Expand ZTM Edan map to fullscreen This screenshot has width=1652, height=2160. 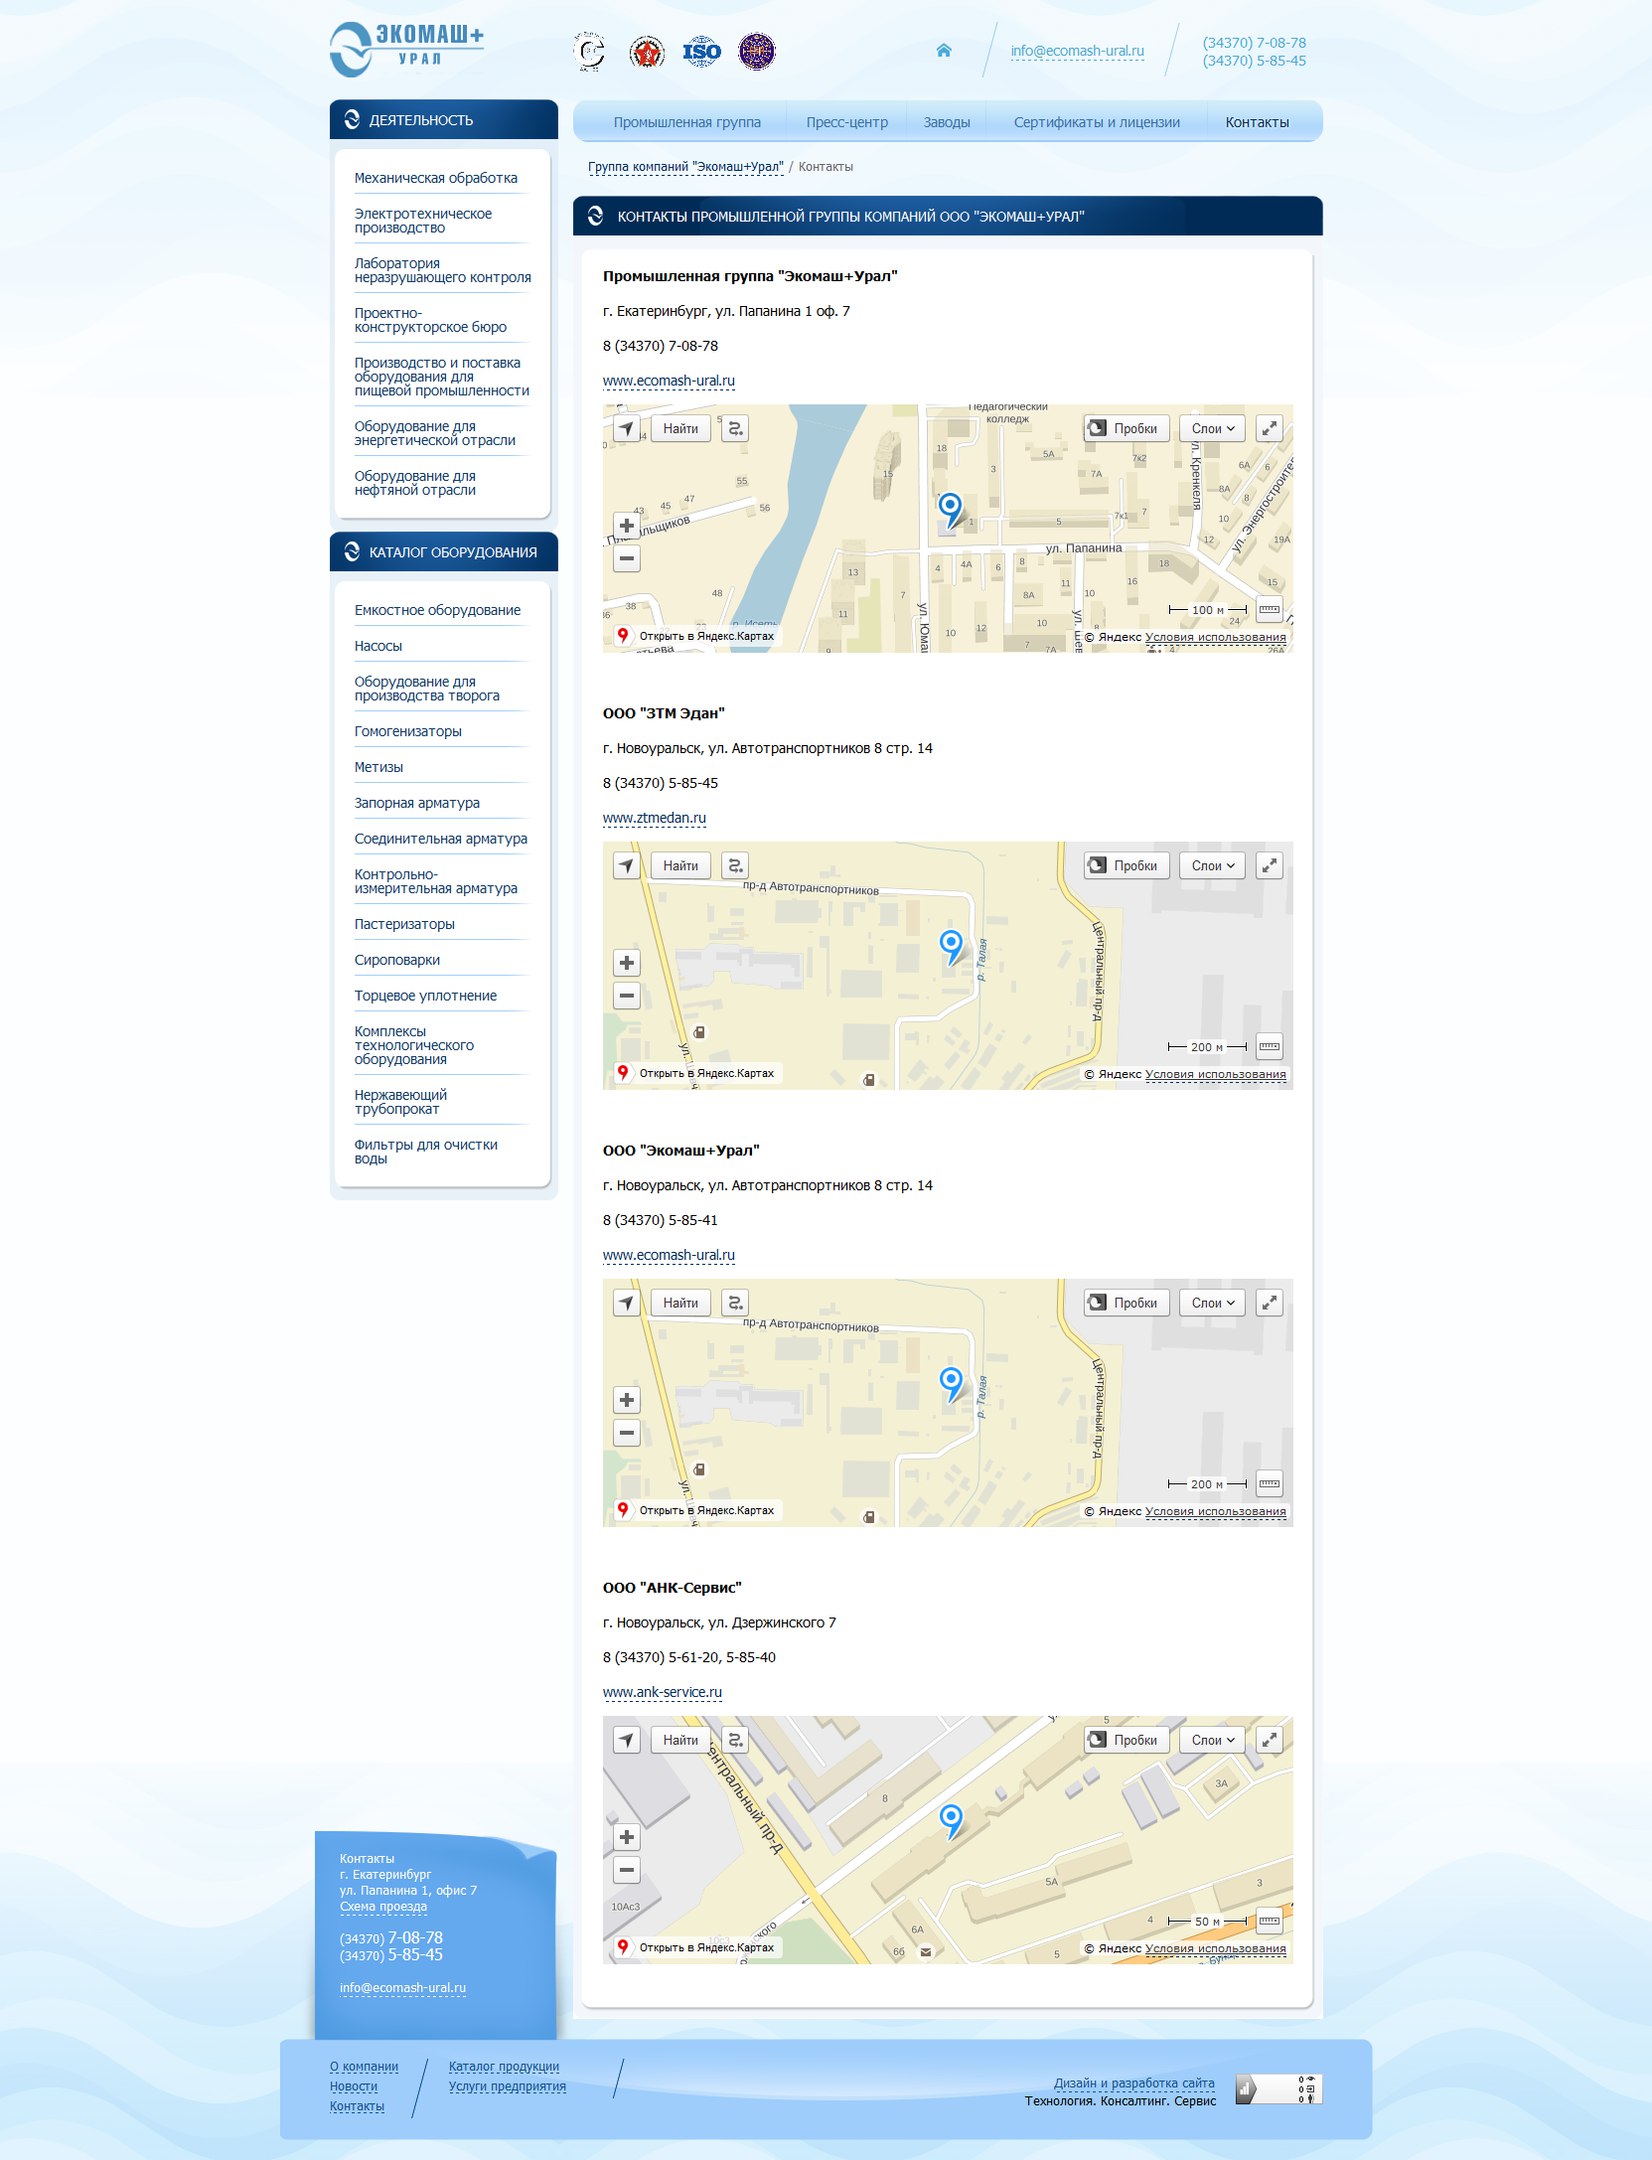[1269, 865]
